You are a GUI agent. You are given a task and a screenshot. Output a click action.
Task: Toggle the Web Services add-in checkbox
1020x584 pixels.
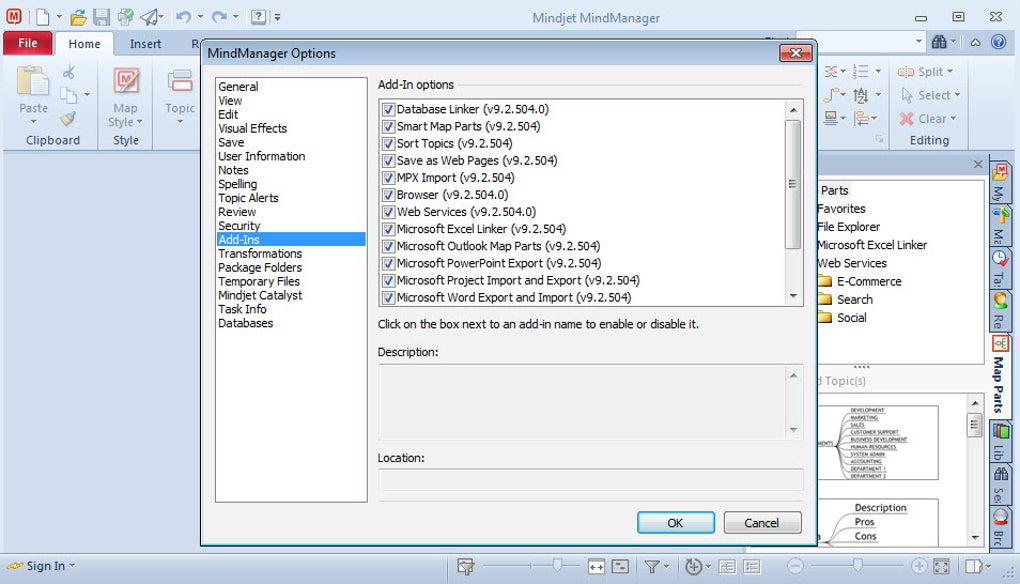click(x=388, y=212)
